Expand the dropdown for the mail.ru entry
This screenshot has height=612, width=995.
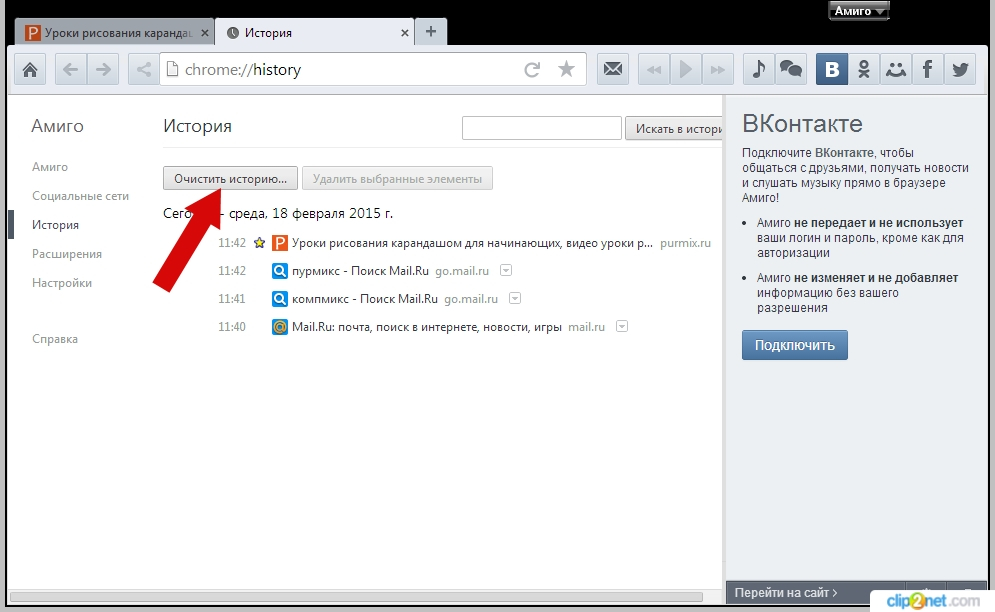622,326
